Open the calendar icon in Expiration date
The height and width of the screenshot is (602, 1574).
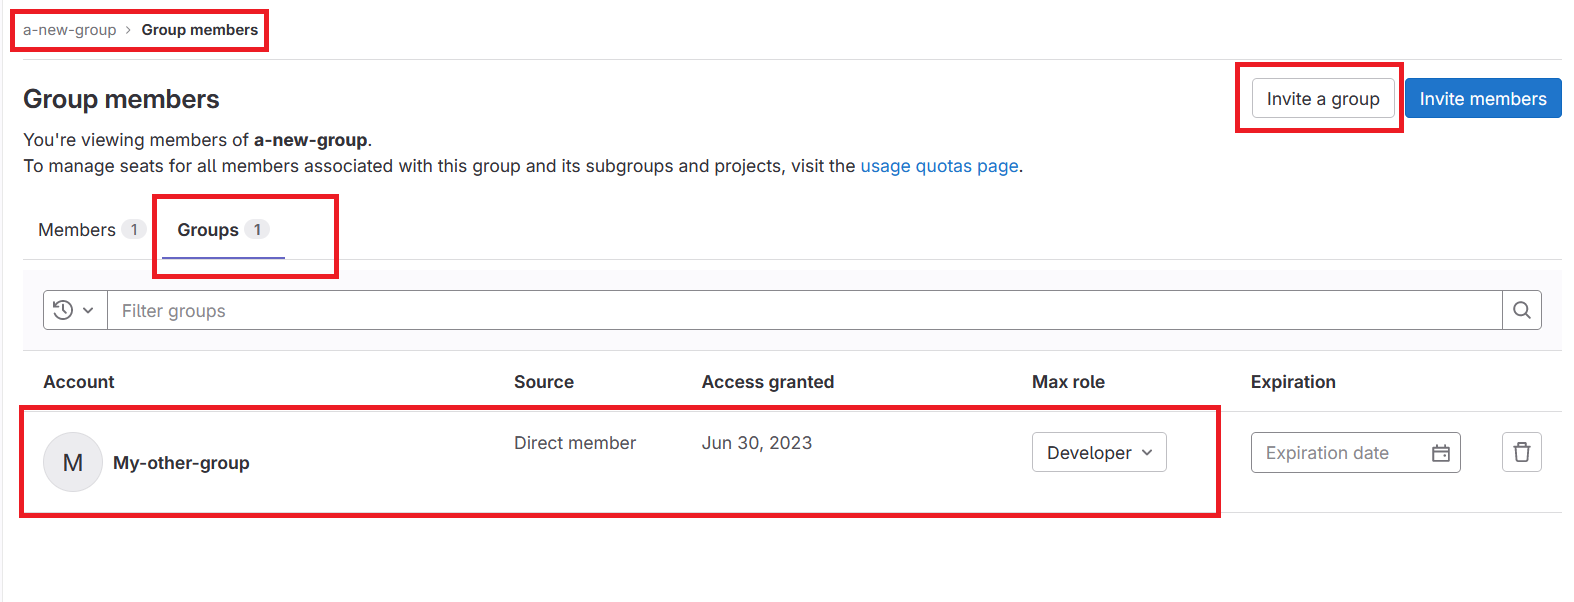coord(1440,453)
